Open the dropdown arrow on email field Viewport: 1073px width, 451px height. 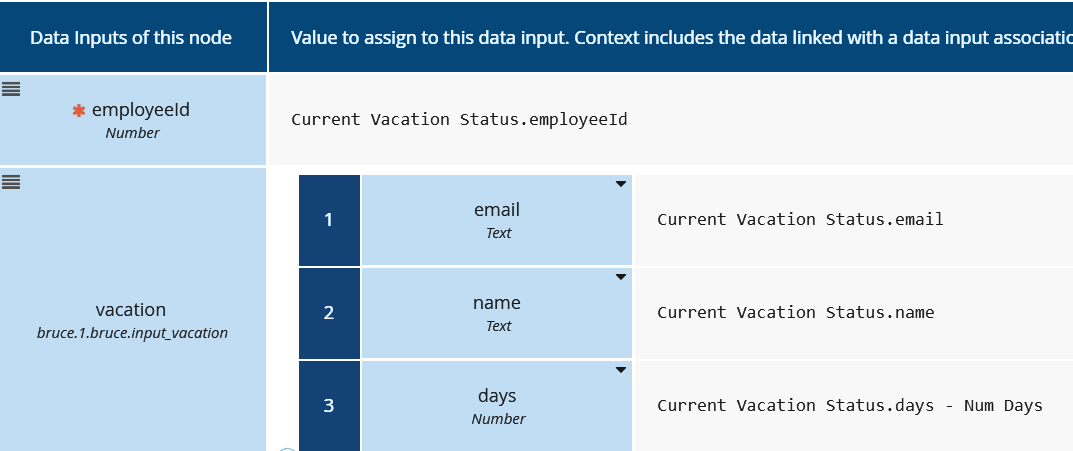coord(620,184)
